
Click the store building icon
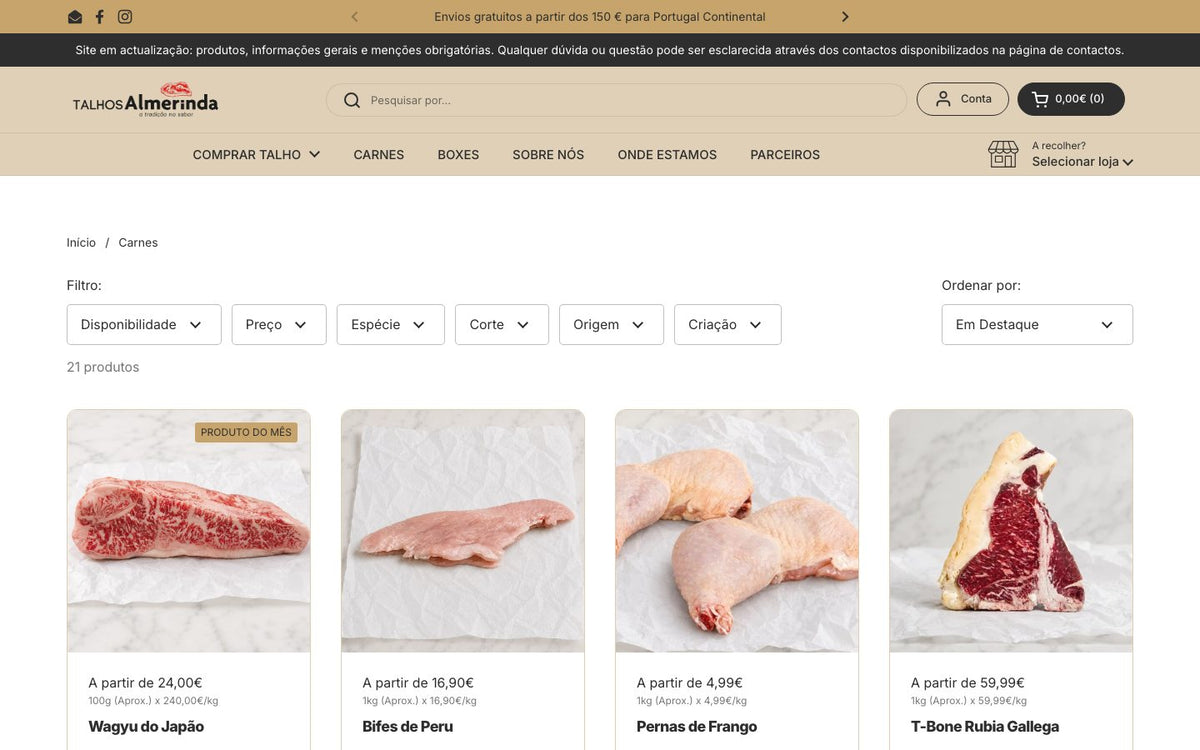click(x=1003, y=154)
